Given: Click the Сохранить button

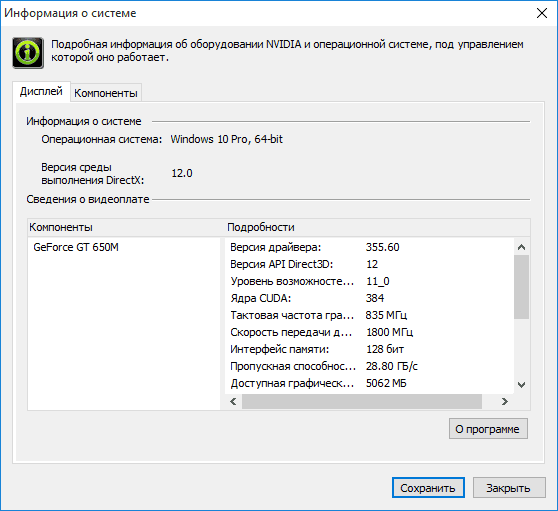Looking at the screenshot, I should [428, 488].
